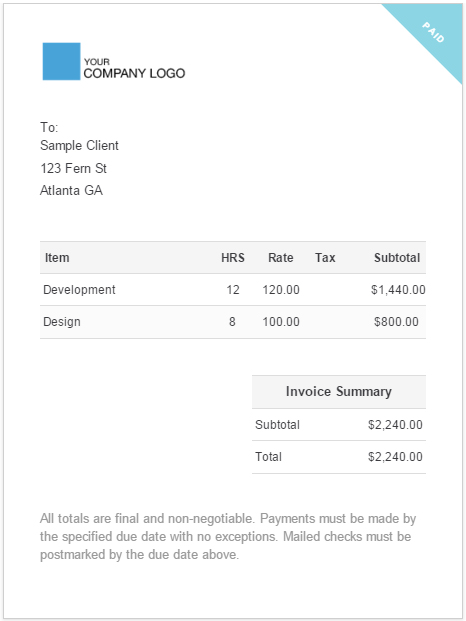Screen dimensions: 466x621
Task: Click the Total amount $2,240.00
Action: point(395,457)
